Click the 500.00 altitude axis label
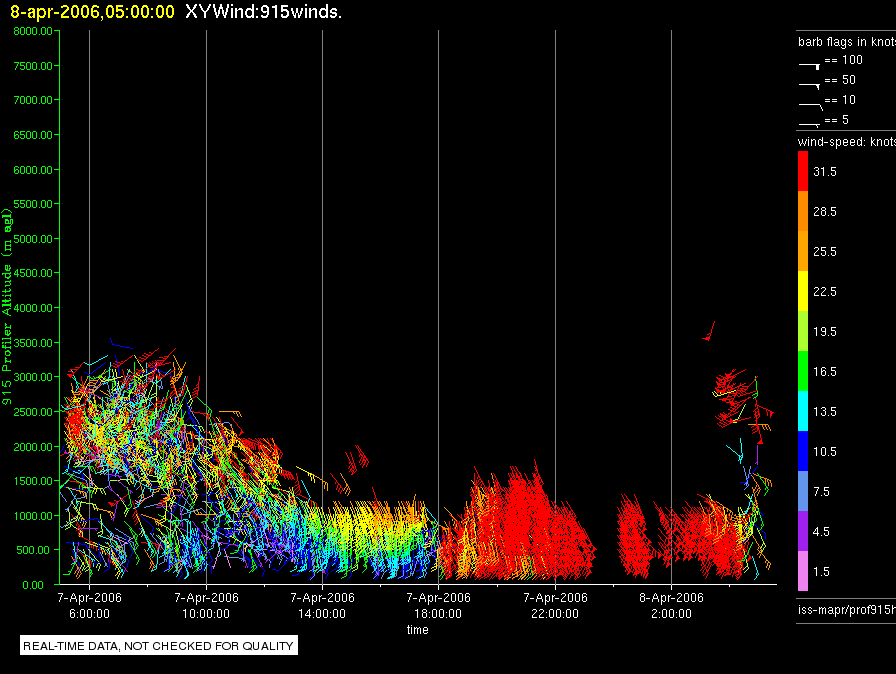The width and height of the screenshot is (896, 674). coord(34,550)
